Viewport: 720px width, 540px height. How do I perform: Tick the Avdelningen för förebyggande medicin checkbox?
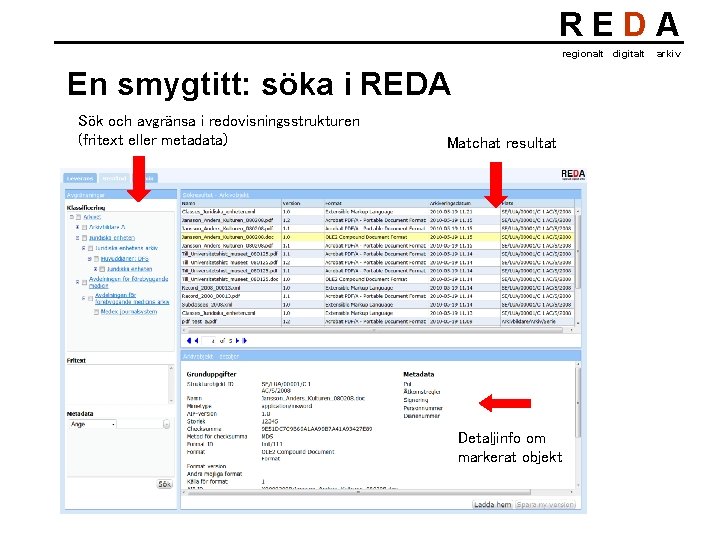click(x=84, y=282)
